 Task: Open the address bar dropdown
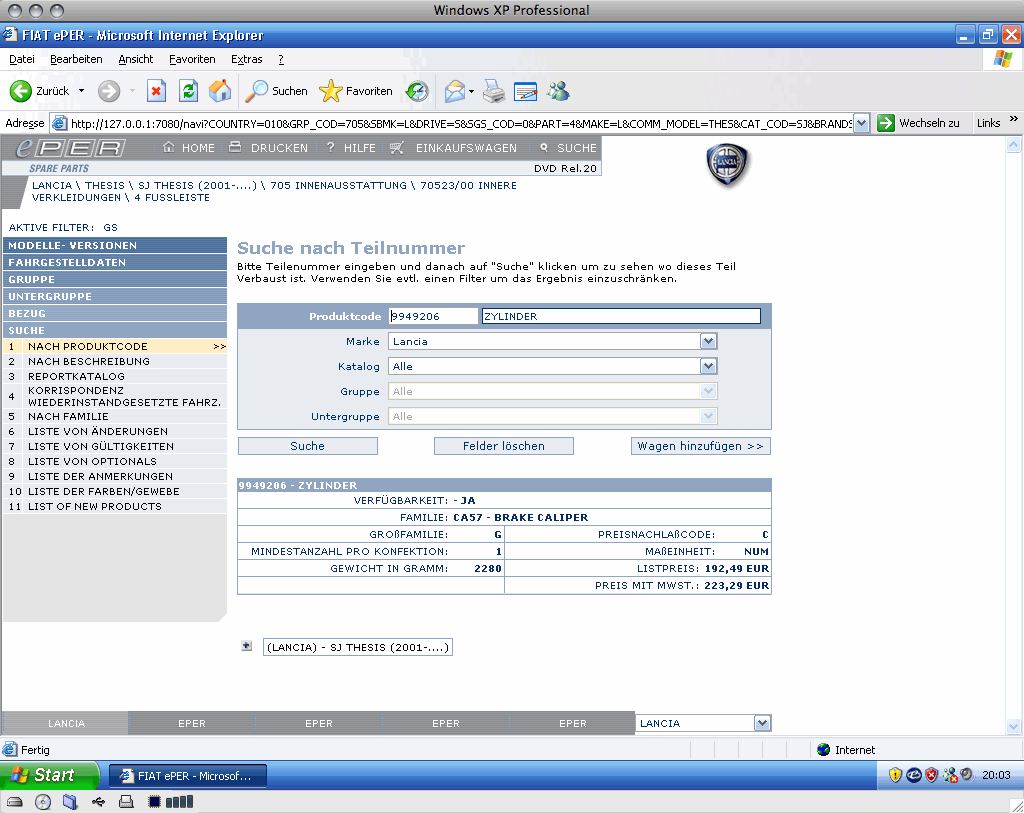861,123
